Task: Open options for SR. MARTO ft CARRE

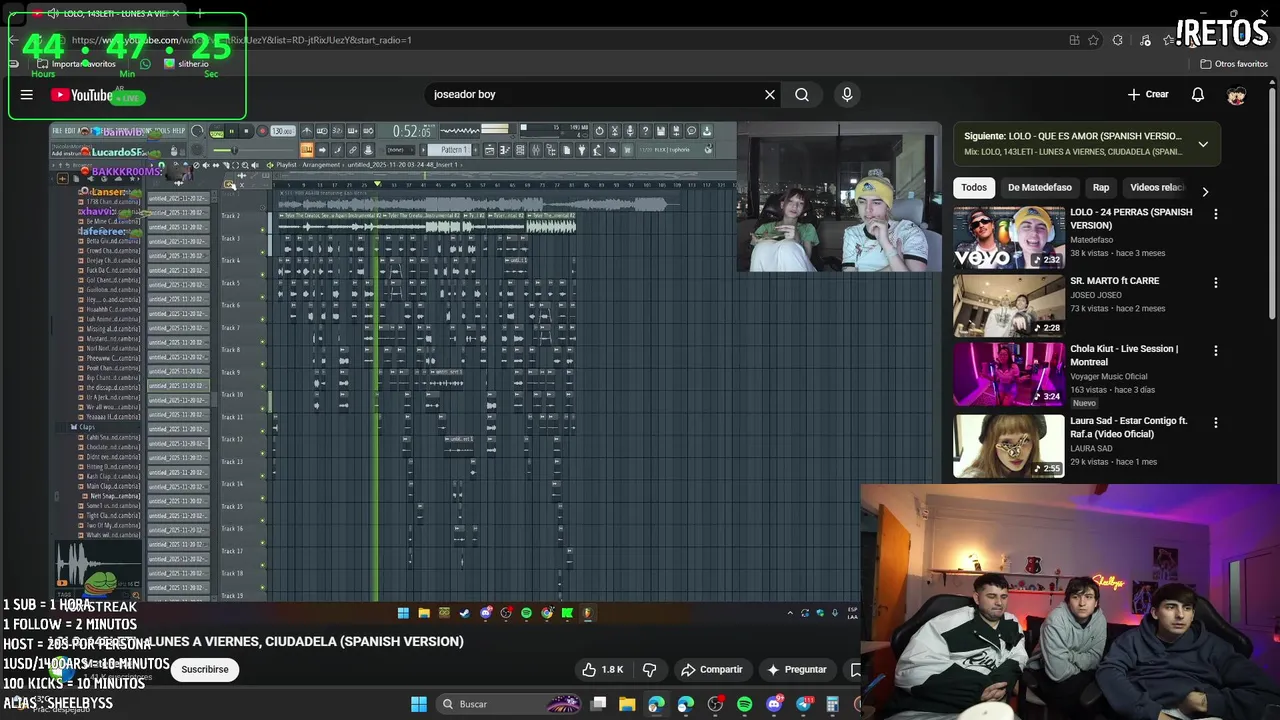Action: coord(1216,283)
